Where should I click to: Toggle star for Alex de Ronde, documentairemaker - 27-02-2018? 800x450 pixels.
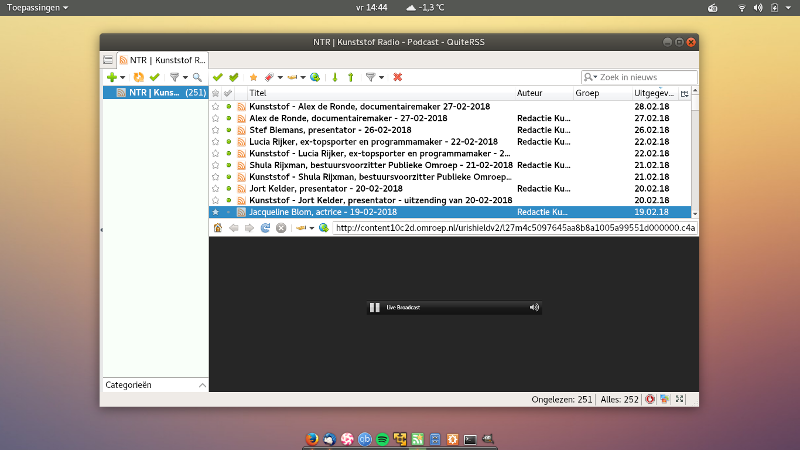click(x=215, y=118)
